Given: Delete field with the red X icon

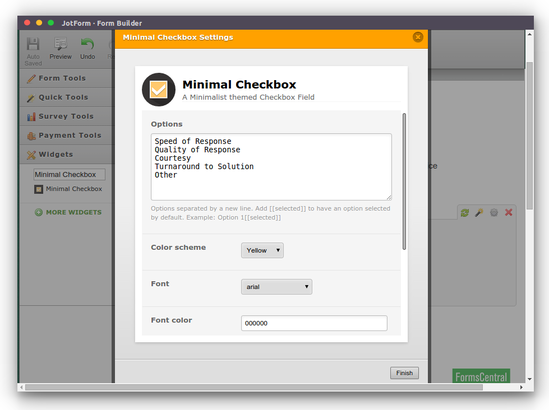Looking at the screenshot, I should (508, 213).
